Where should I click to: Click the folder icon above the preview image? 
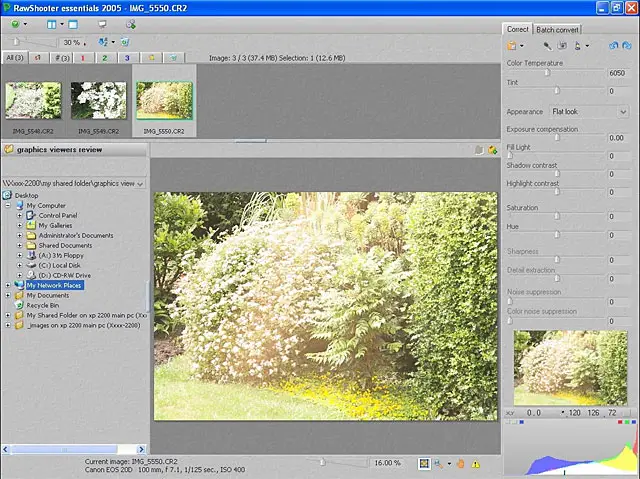(x=479, y=150)
